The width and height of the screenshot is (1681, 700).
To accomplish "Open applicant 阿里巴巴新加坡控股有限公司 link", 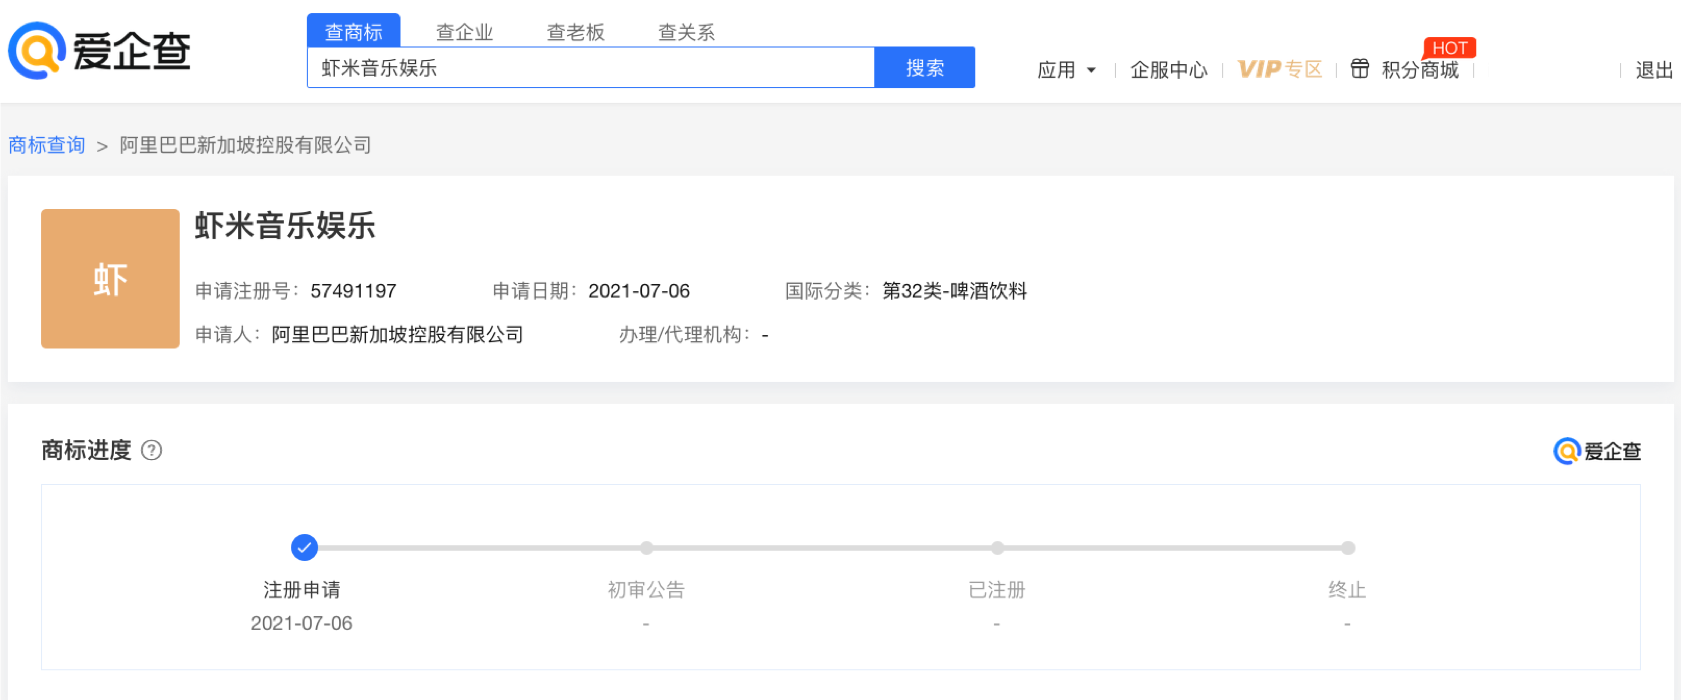I will tap(398, 334).
